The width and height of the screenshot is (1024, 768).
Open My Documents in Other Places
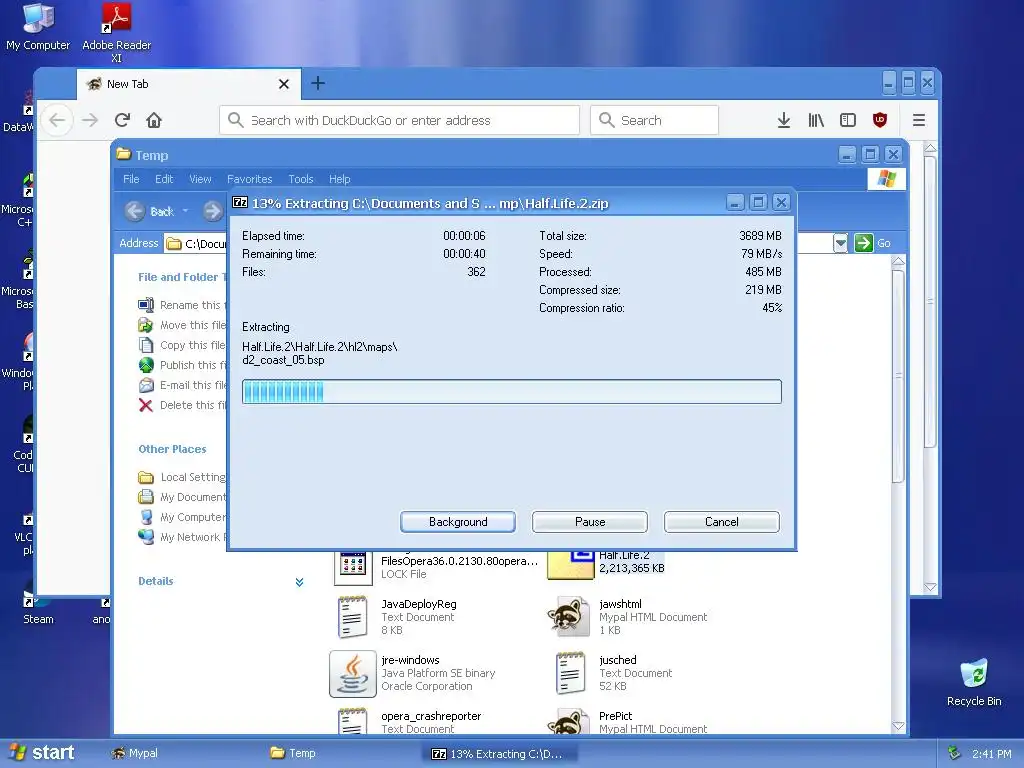182,498
